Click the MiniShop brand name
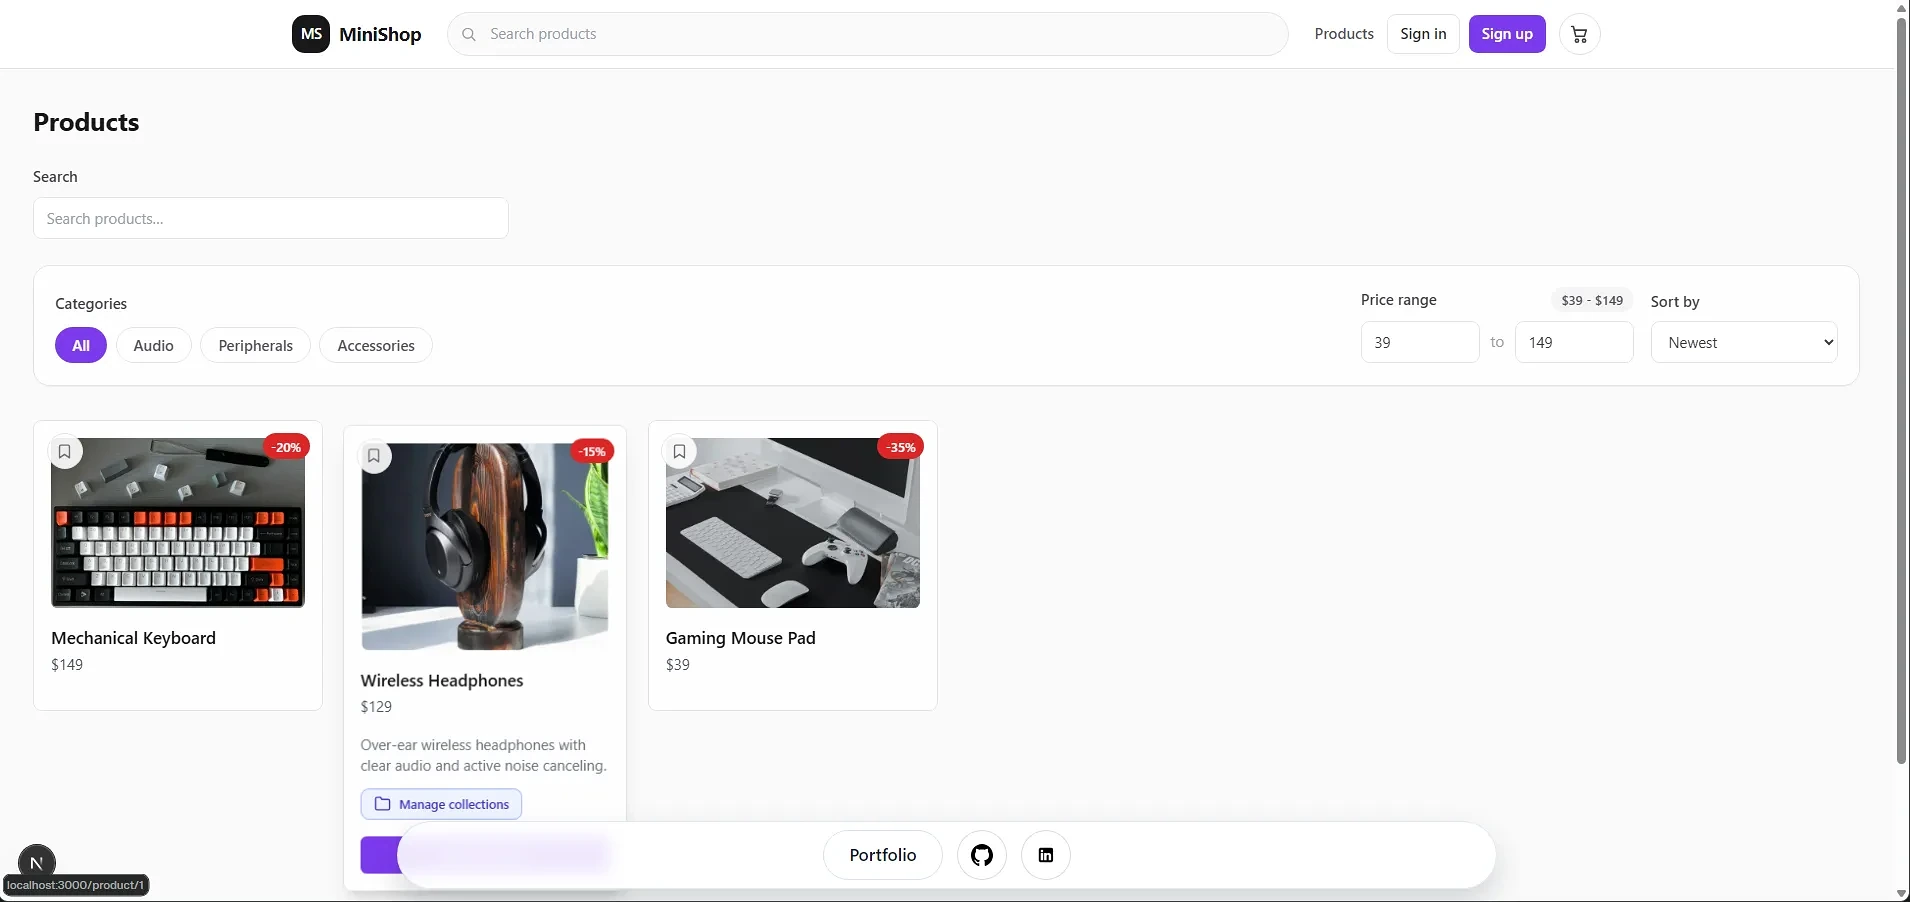 tap(380, 34)
